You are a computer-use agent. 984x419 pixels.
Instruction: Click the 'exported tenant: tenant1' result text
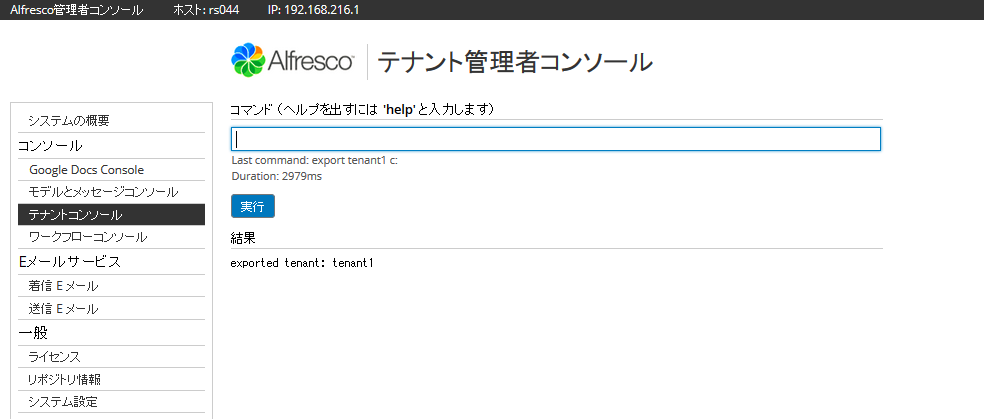pyautogui.click(x=302, y=263)
